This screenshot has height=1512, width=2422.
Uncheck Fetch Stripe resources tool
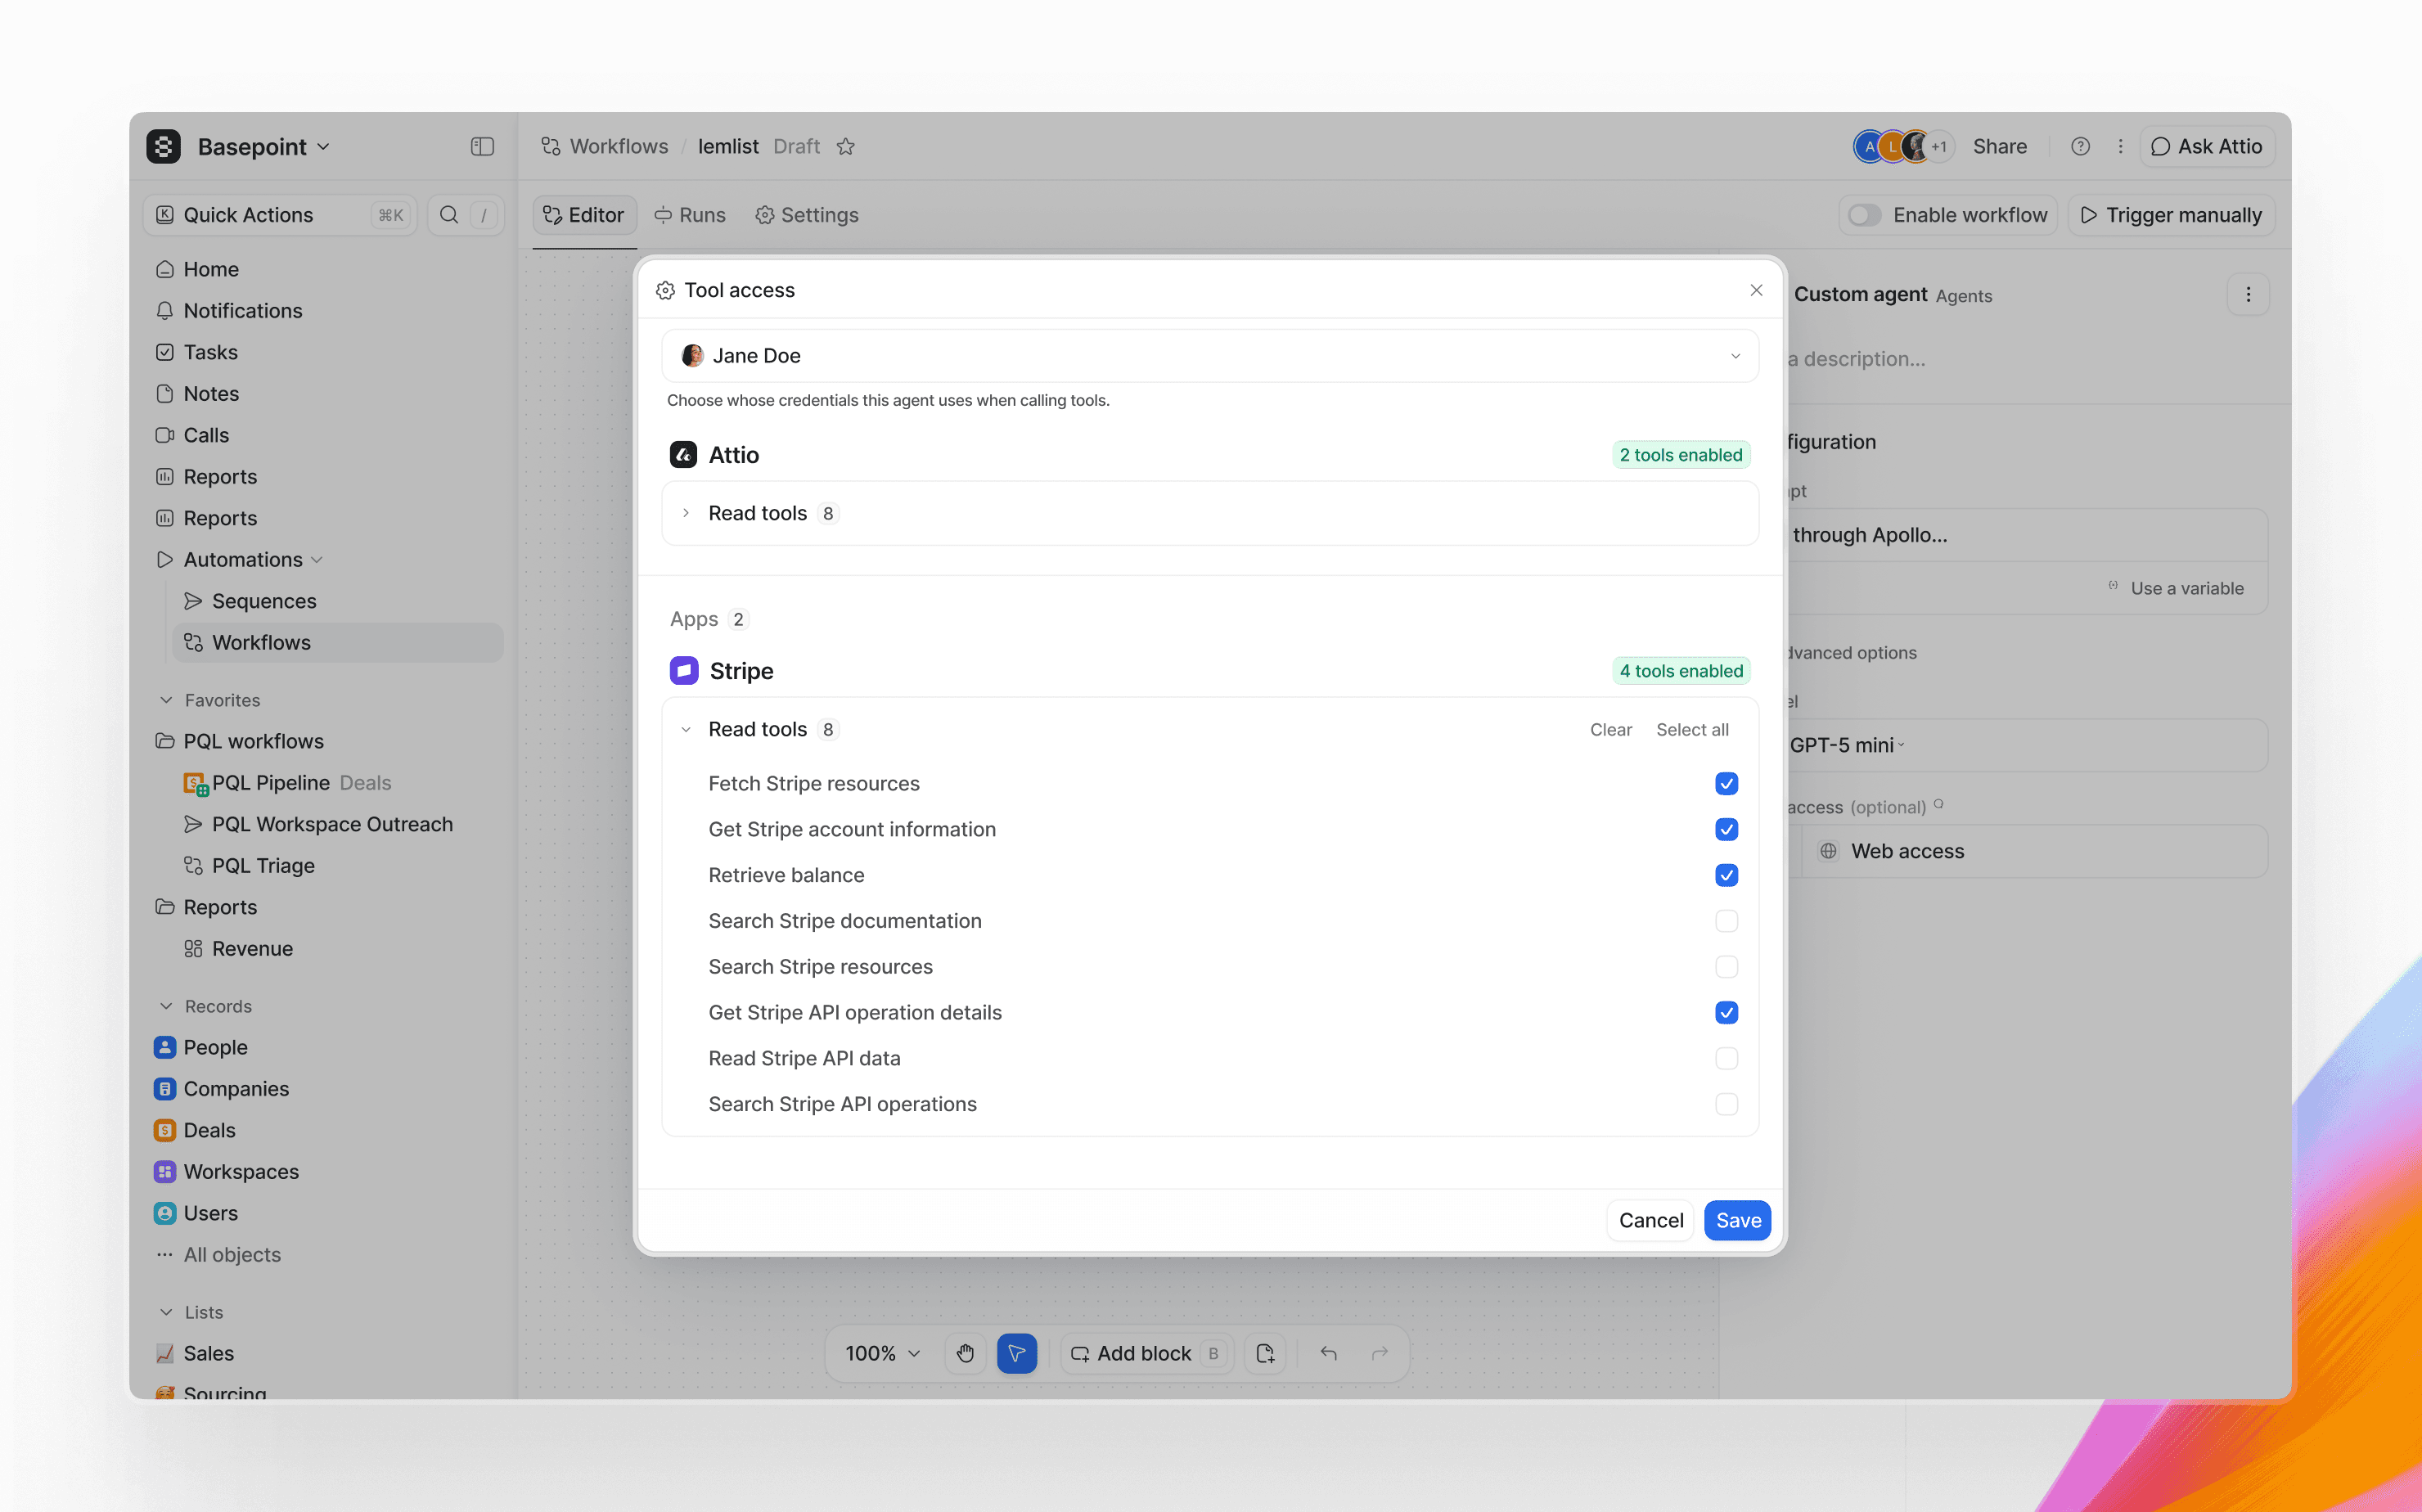tap(1726, 783)
